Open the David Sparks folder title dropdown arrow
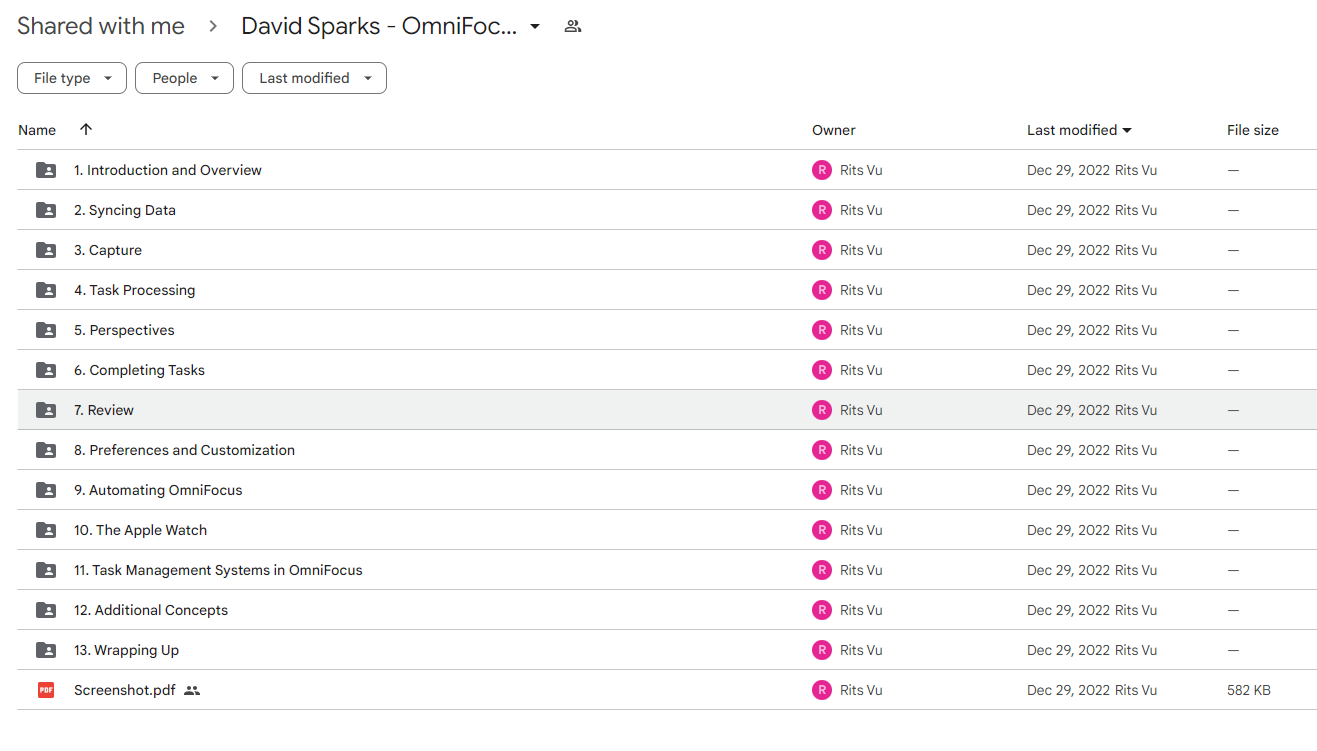 [535, 27]
